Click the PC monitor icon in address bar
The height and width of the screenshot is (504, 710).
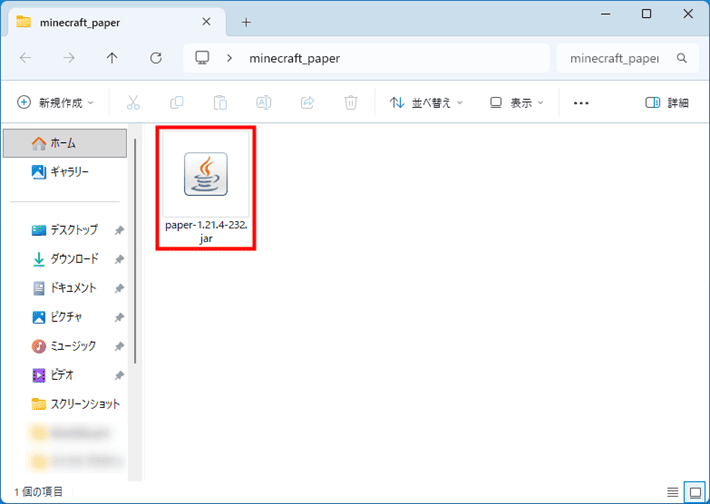pos(202,58)
